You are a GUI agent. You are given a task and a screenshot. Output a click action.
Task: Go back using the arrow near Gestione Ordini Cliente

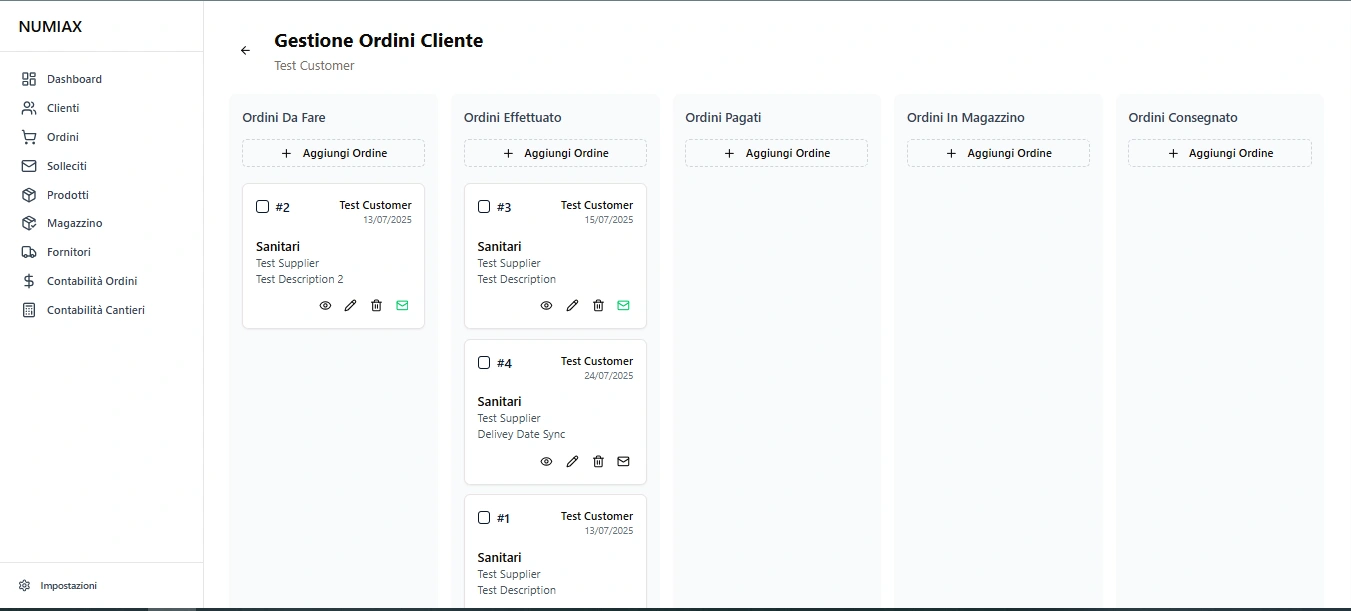(x=245, y=50)
